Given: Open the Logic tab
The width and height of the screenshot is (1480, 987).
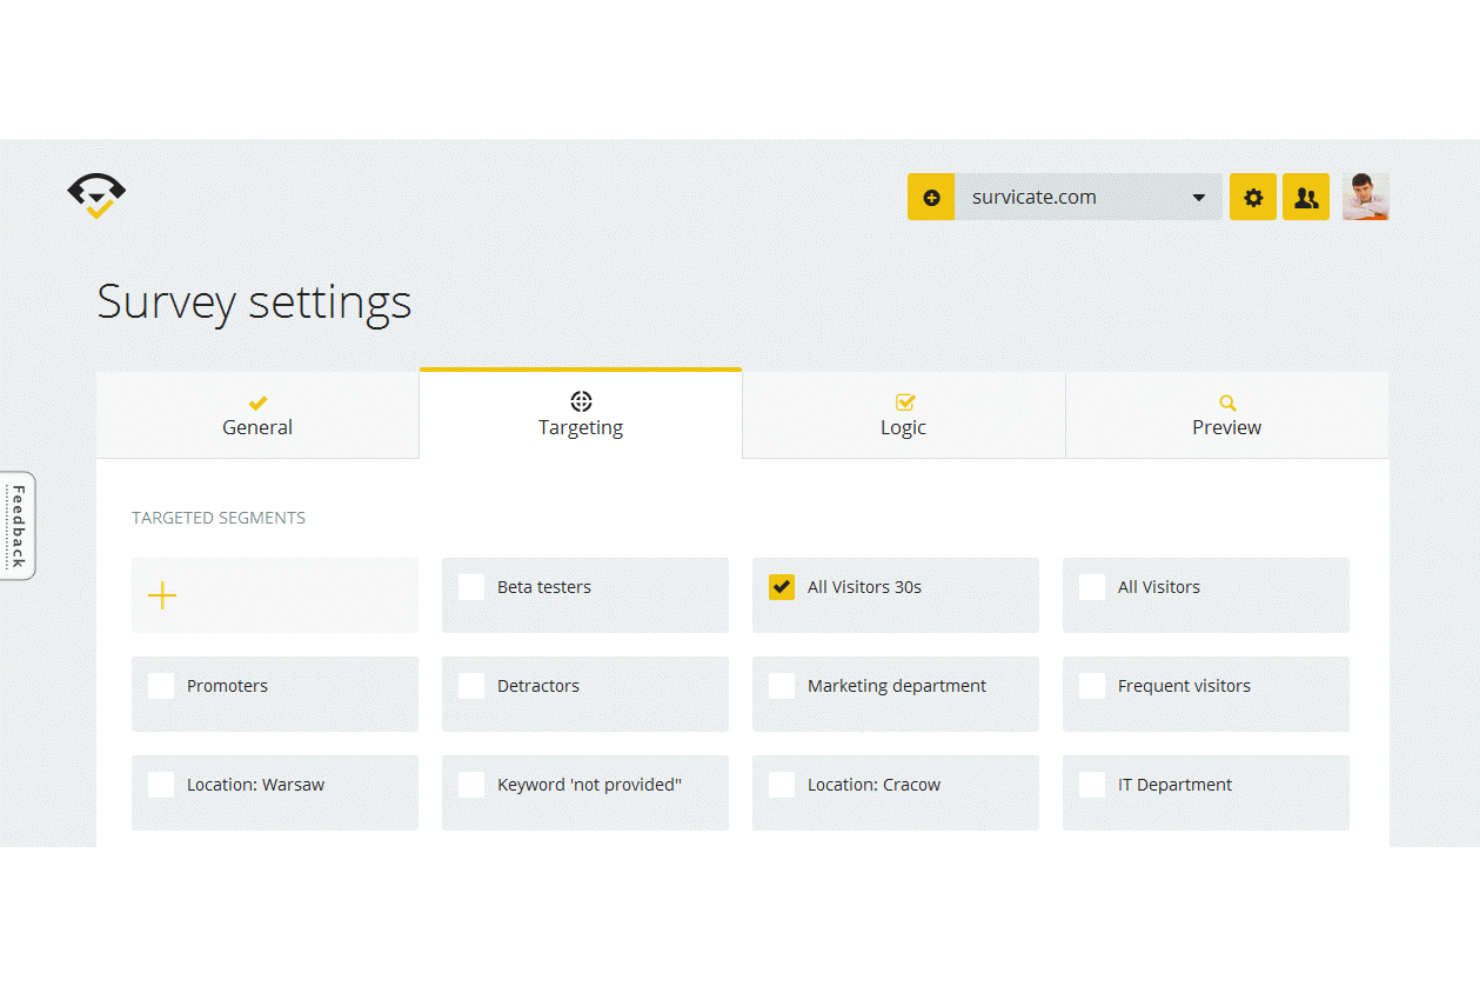Looking at the screenshot, I should click(903, 427).
